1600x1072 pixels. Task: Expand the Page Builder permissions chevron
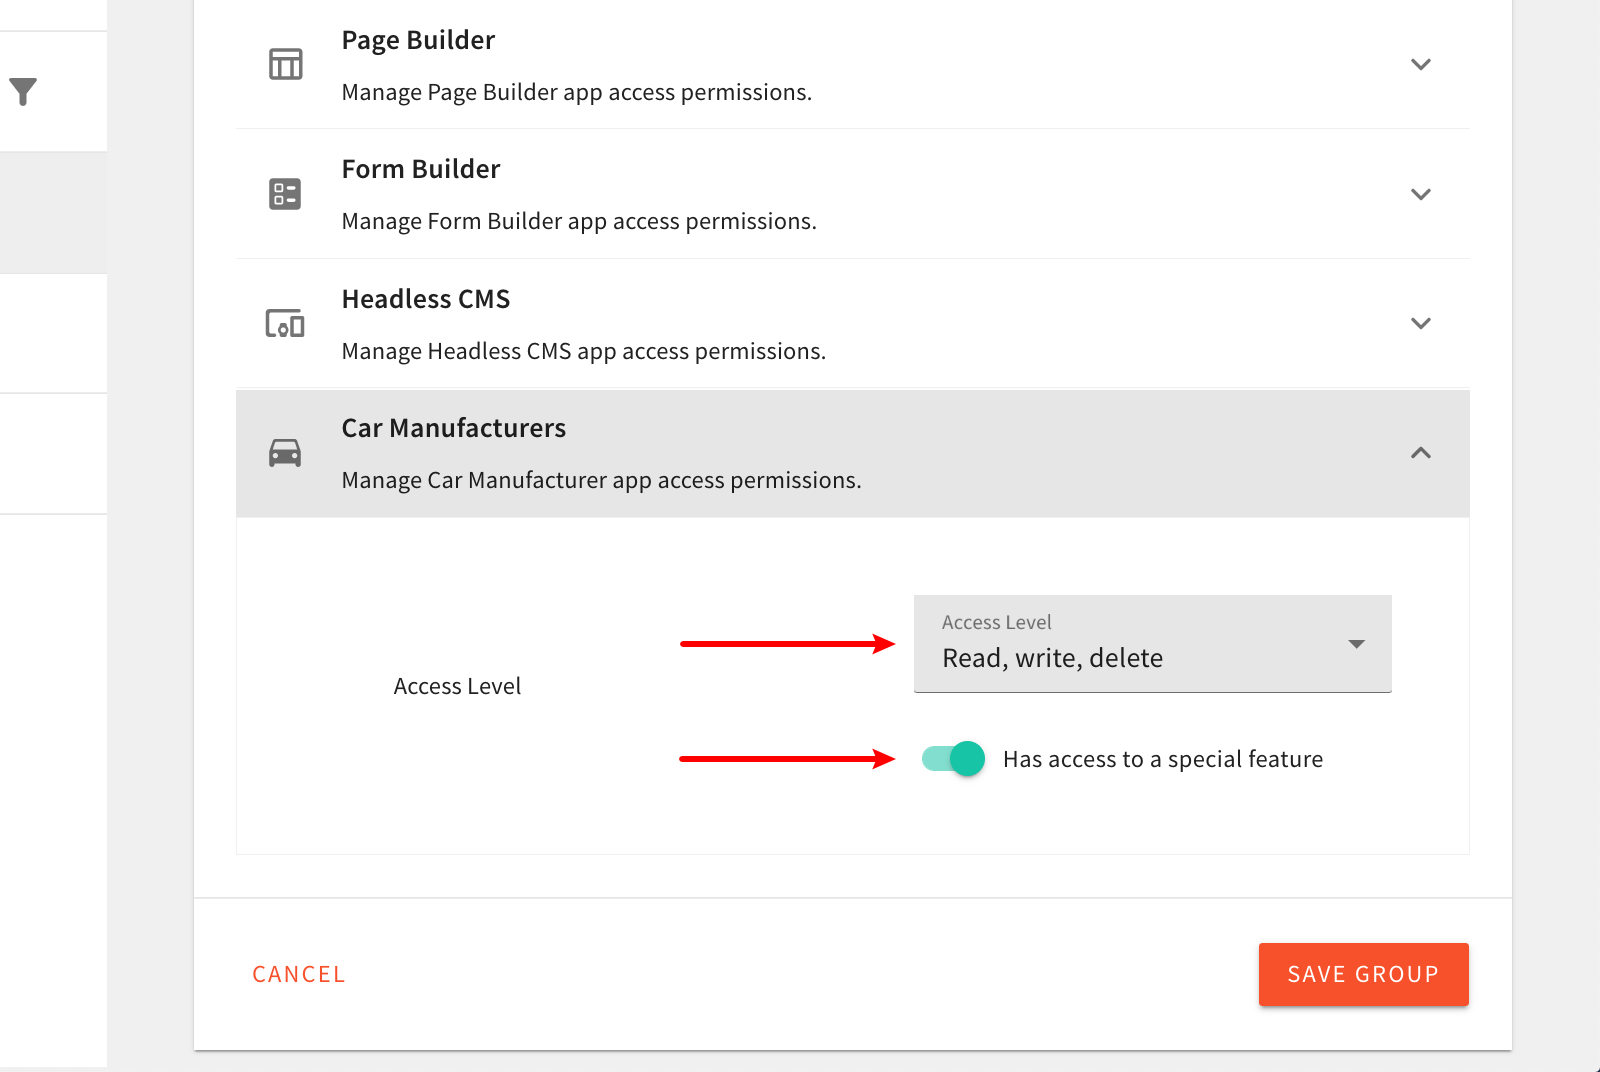(x=1420, y=64)
